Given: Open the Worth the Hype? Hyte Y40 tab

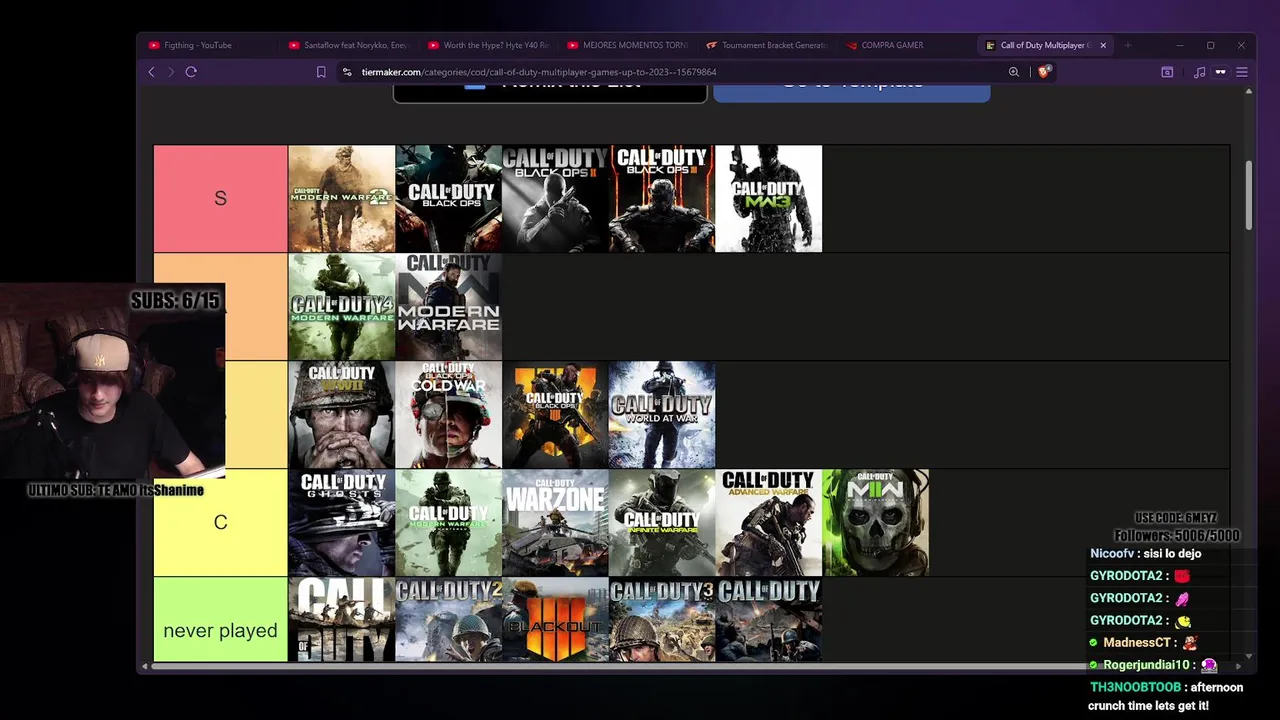Looking at the screenshot, I should (x=488, y=45).
